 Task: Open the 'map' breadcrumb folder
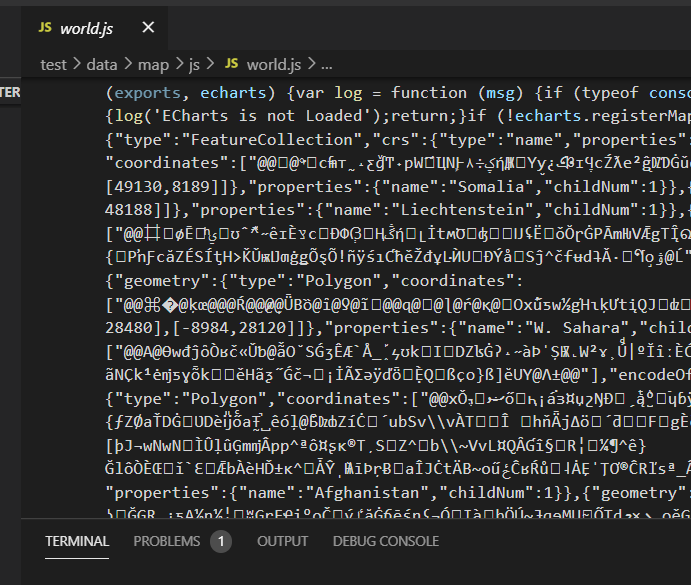click(x=153, y=65)
